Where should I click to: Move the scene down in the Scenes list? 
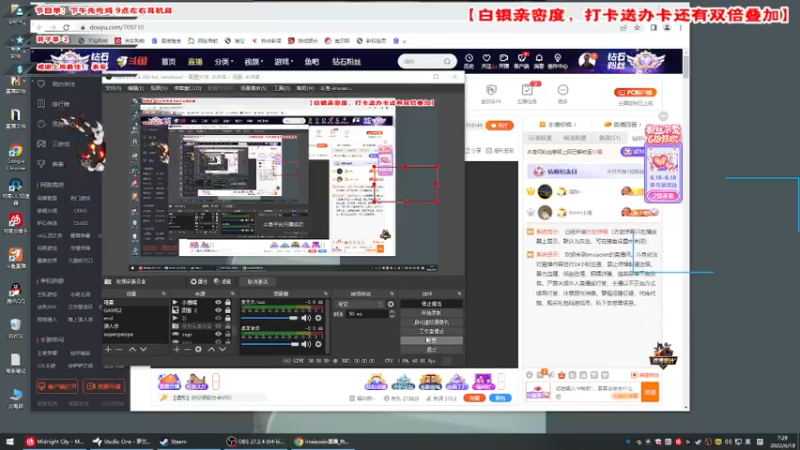tap(143, 349)
